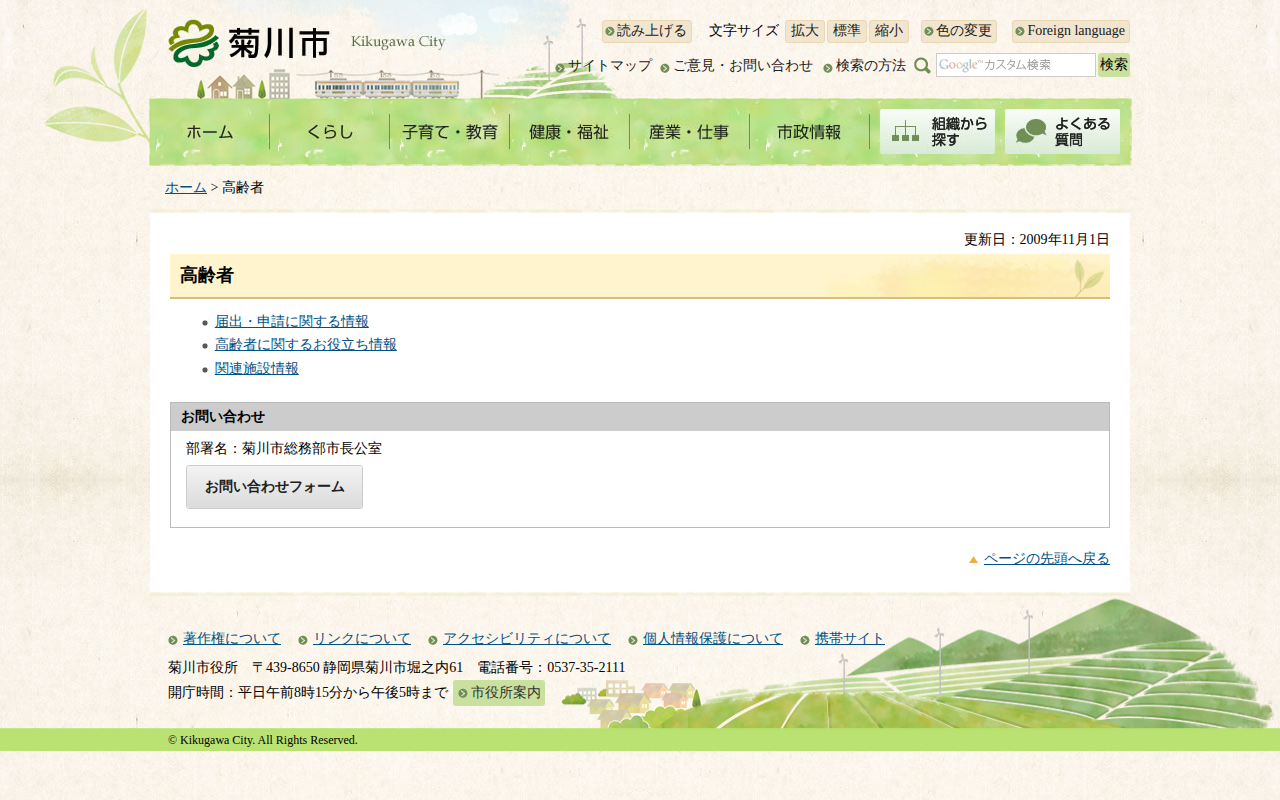Open 関連施設情報 link

pyautogui.click(x=257, y=369)
